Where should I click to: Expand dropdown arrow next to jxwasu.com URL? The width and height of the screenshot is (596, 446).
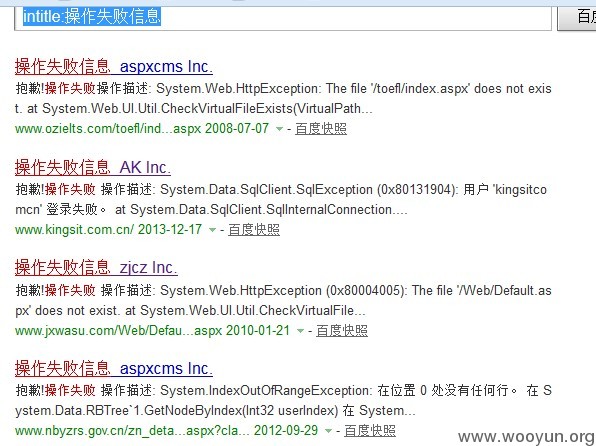[300, 331]
